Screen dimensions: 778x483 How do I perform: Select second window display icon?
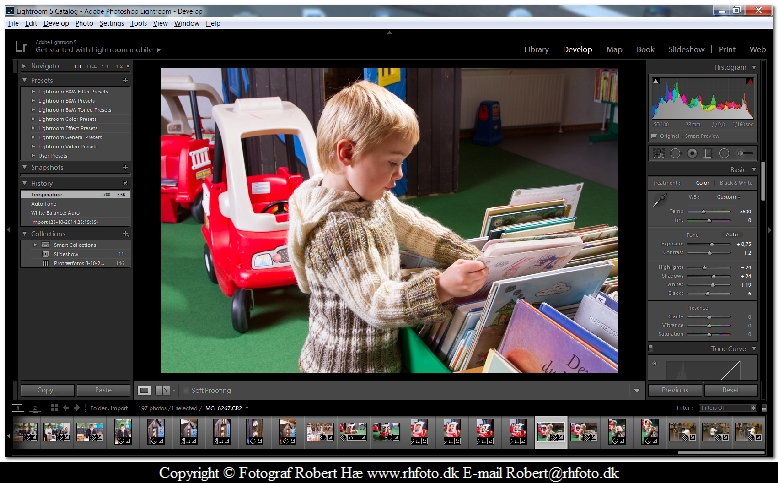[x=35, y=408]
